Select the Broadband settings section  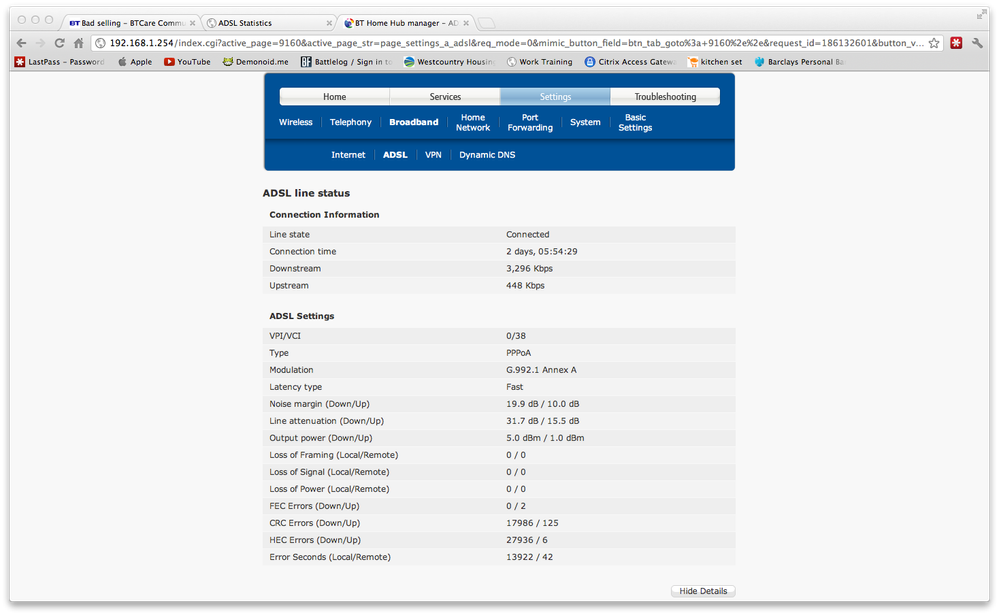pyautogui.click(x=413, y=122)
